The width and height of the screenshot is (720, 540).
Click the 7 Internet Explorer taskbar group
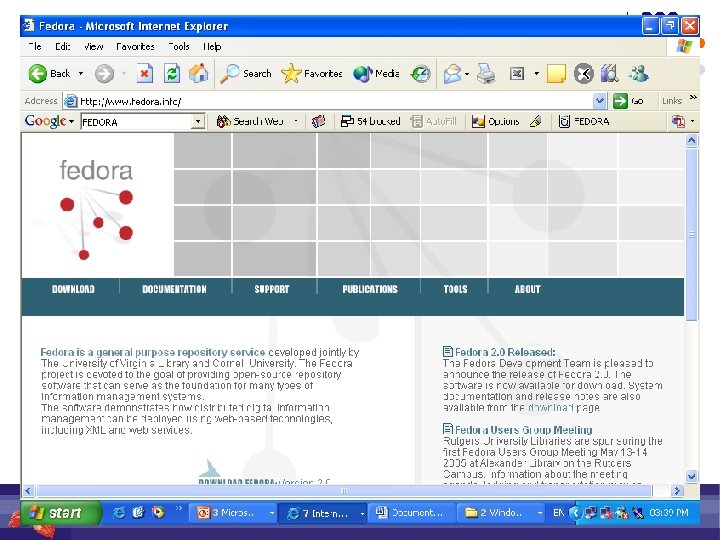(x=323, y=512)
